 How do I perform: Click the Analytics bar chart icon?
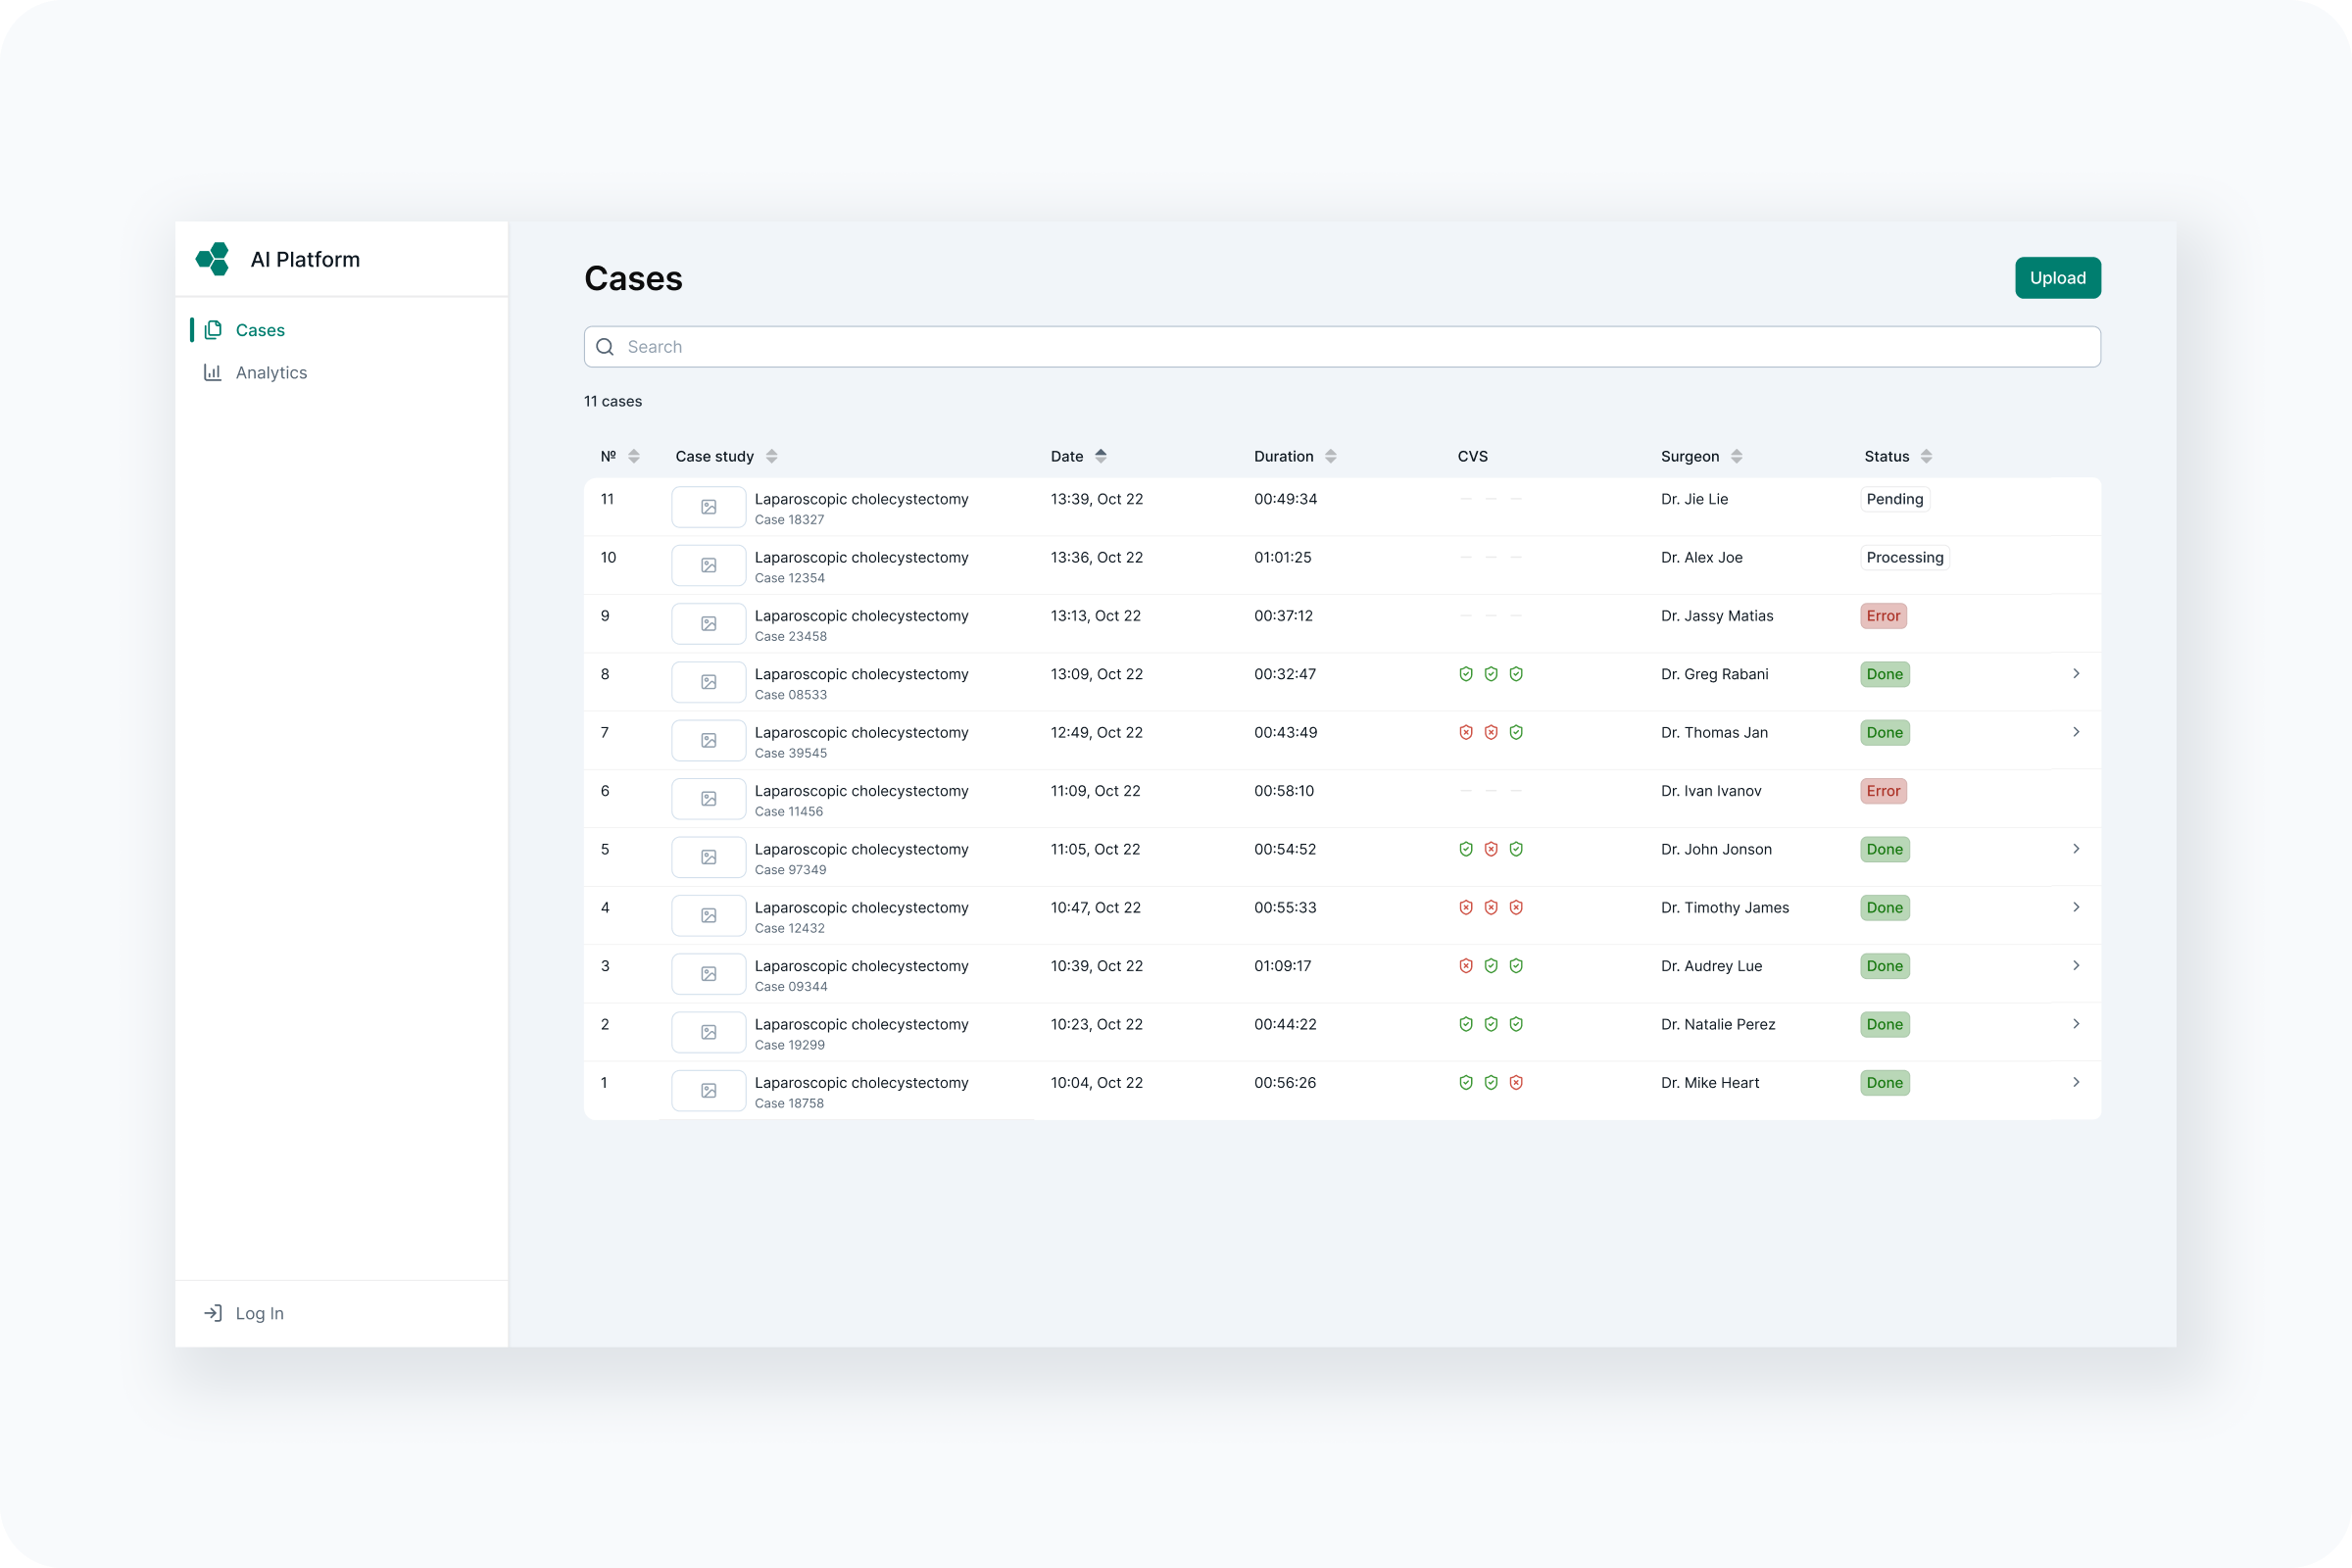click(213, 372)
